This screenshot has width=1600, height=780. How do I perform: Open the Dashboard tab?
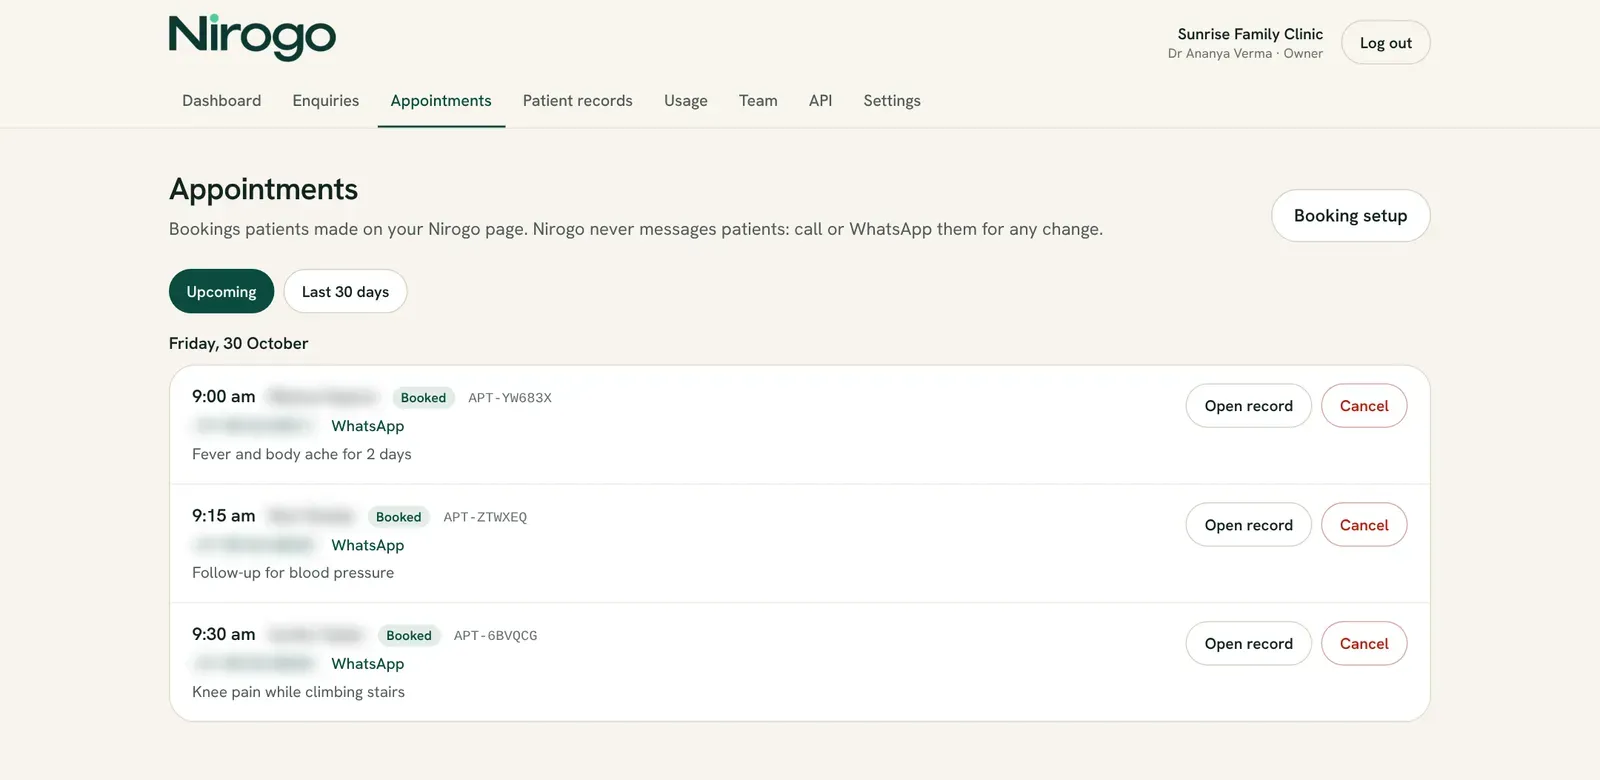pyautogui.click(x=221, y=101)
